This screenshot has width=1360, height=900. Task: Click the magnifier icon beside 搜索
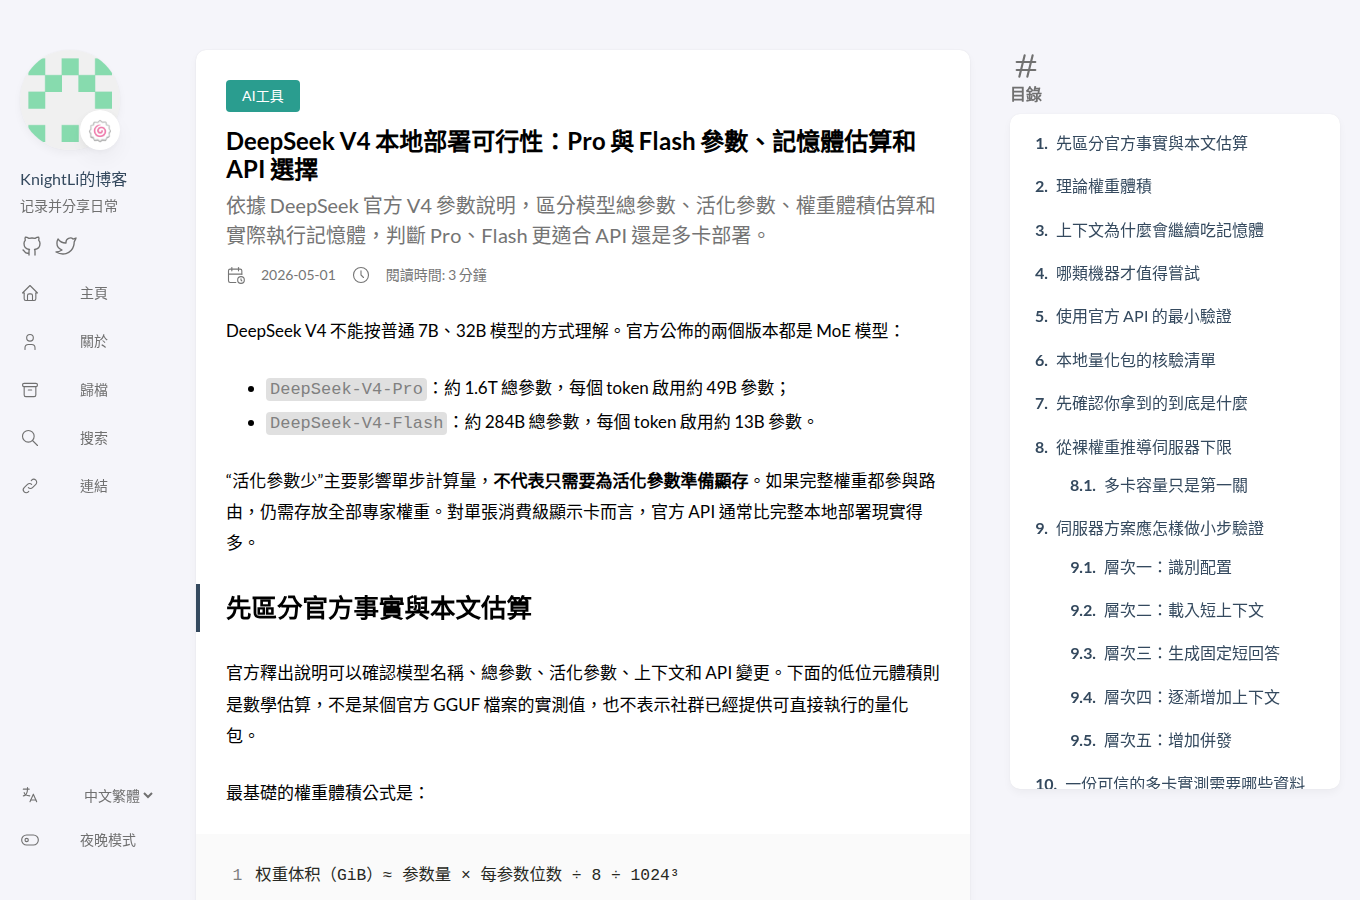pos(30,438)
